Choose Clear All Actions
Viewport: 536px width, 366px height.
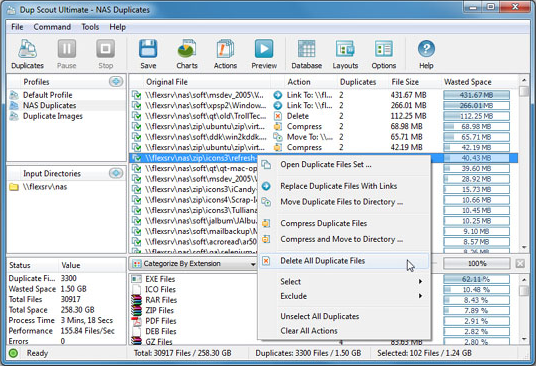(344, 331)
